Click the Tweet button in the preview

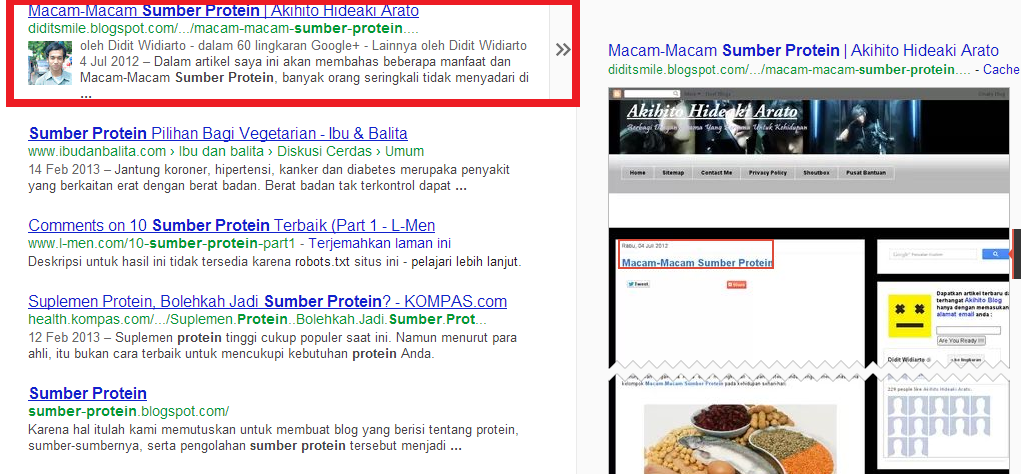point(638,284)
